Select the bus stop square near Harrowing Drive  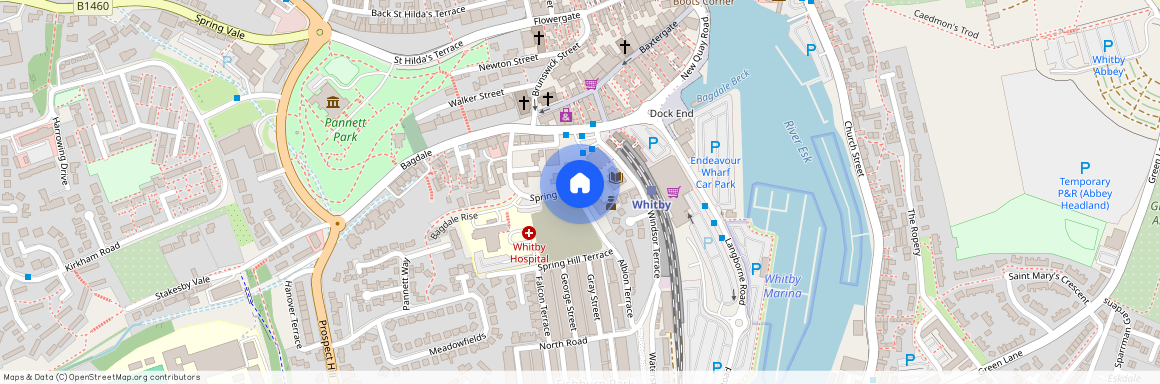coord(237,98)
